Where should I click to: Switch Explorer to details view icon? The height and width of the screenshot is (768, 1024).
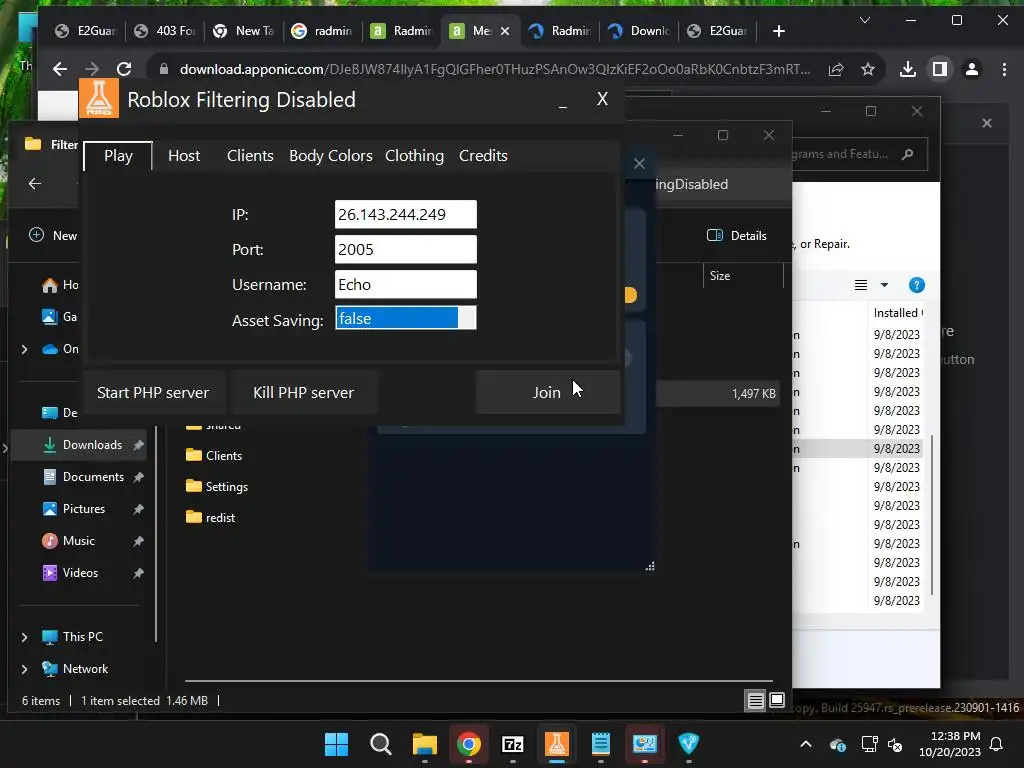click(756, 701)
